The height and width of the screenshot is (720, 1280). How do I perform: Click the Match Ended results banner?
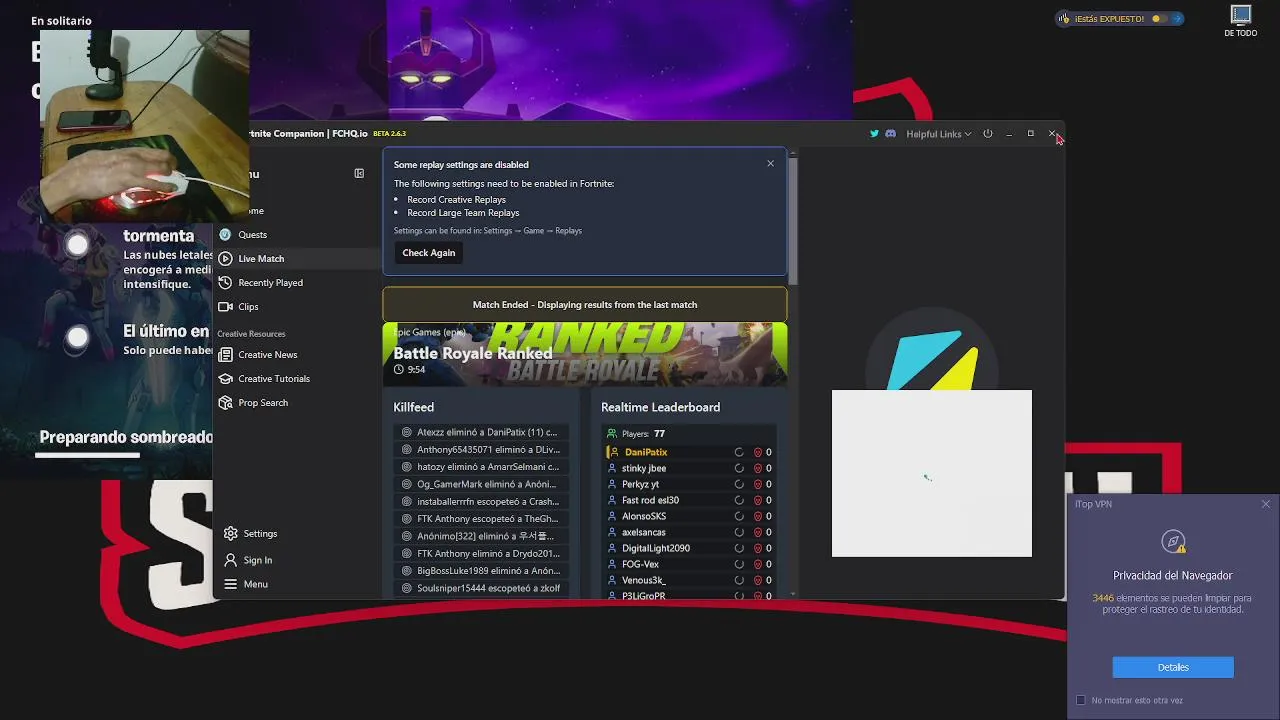585,305
